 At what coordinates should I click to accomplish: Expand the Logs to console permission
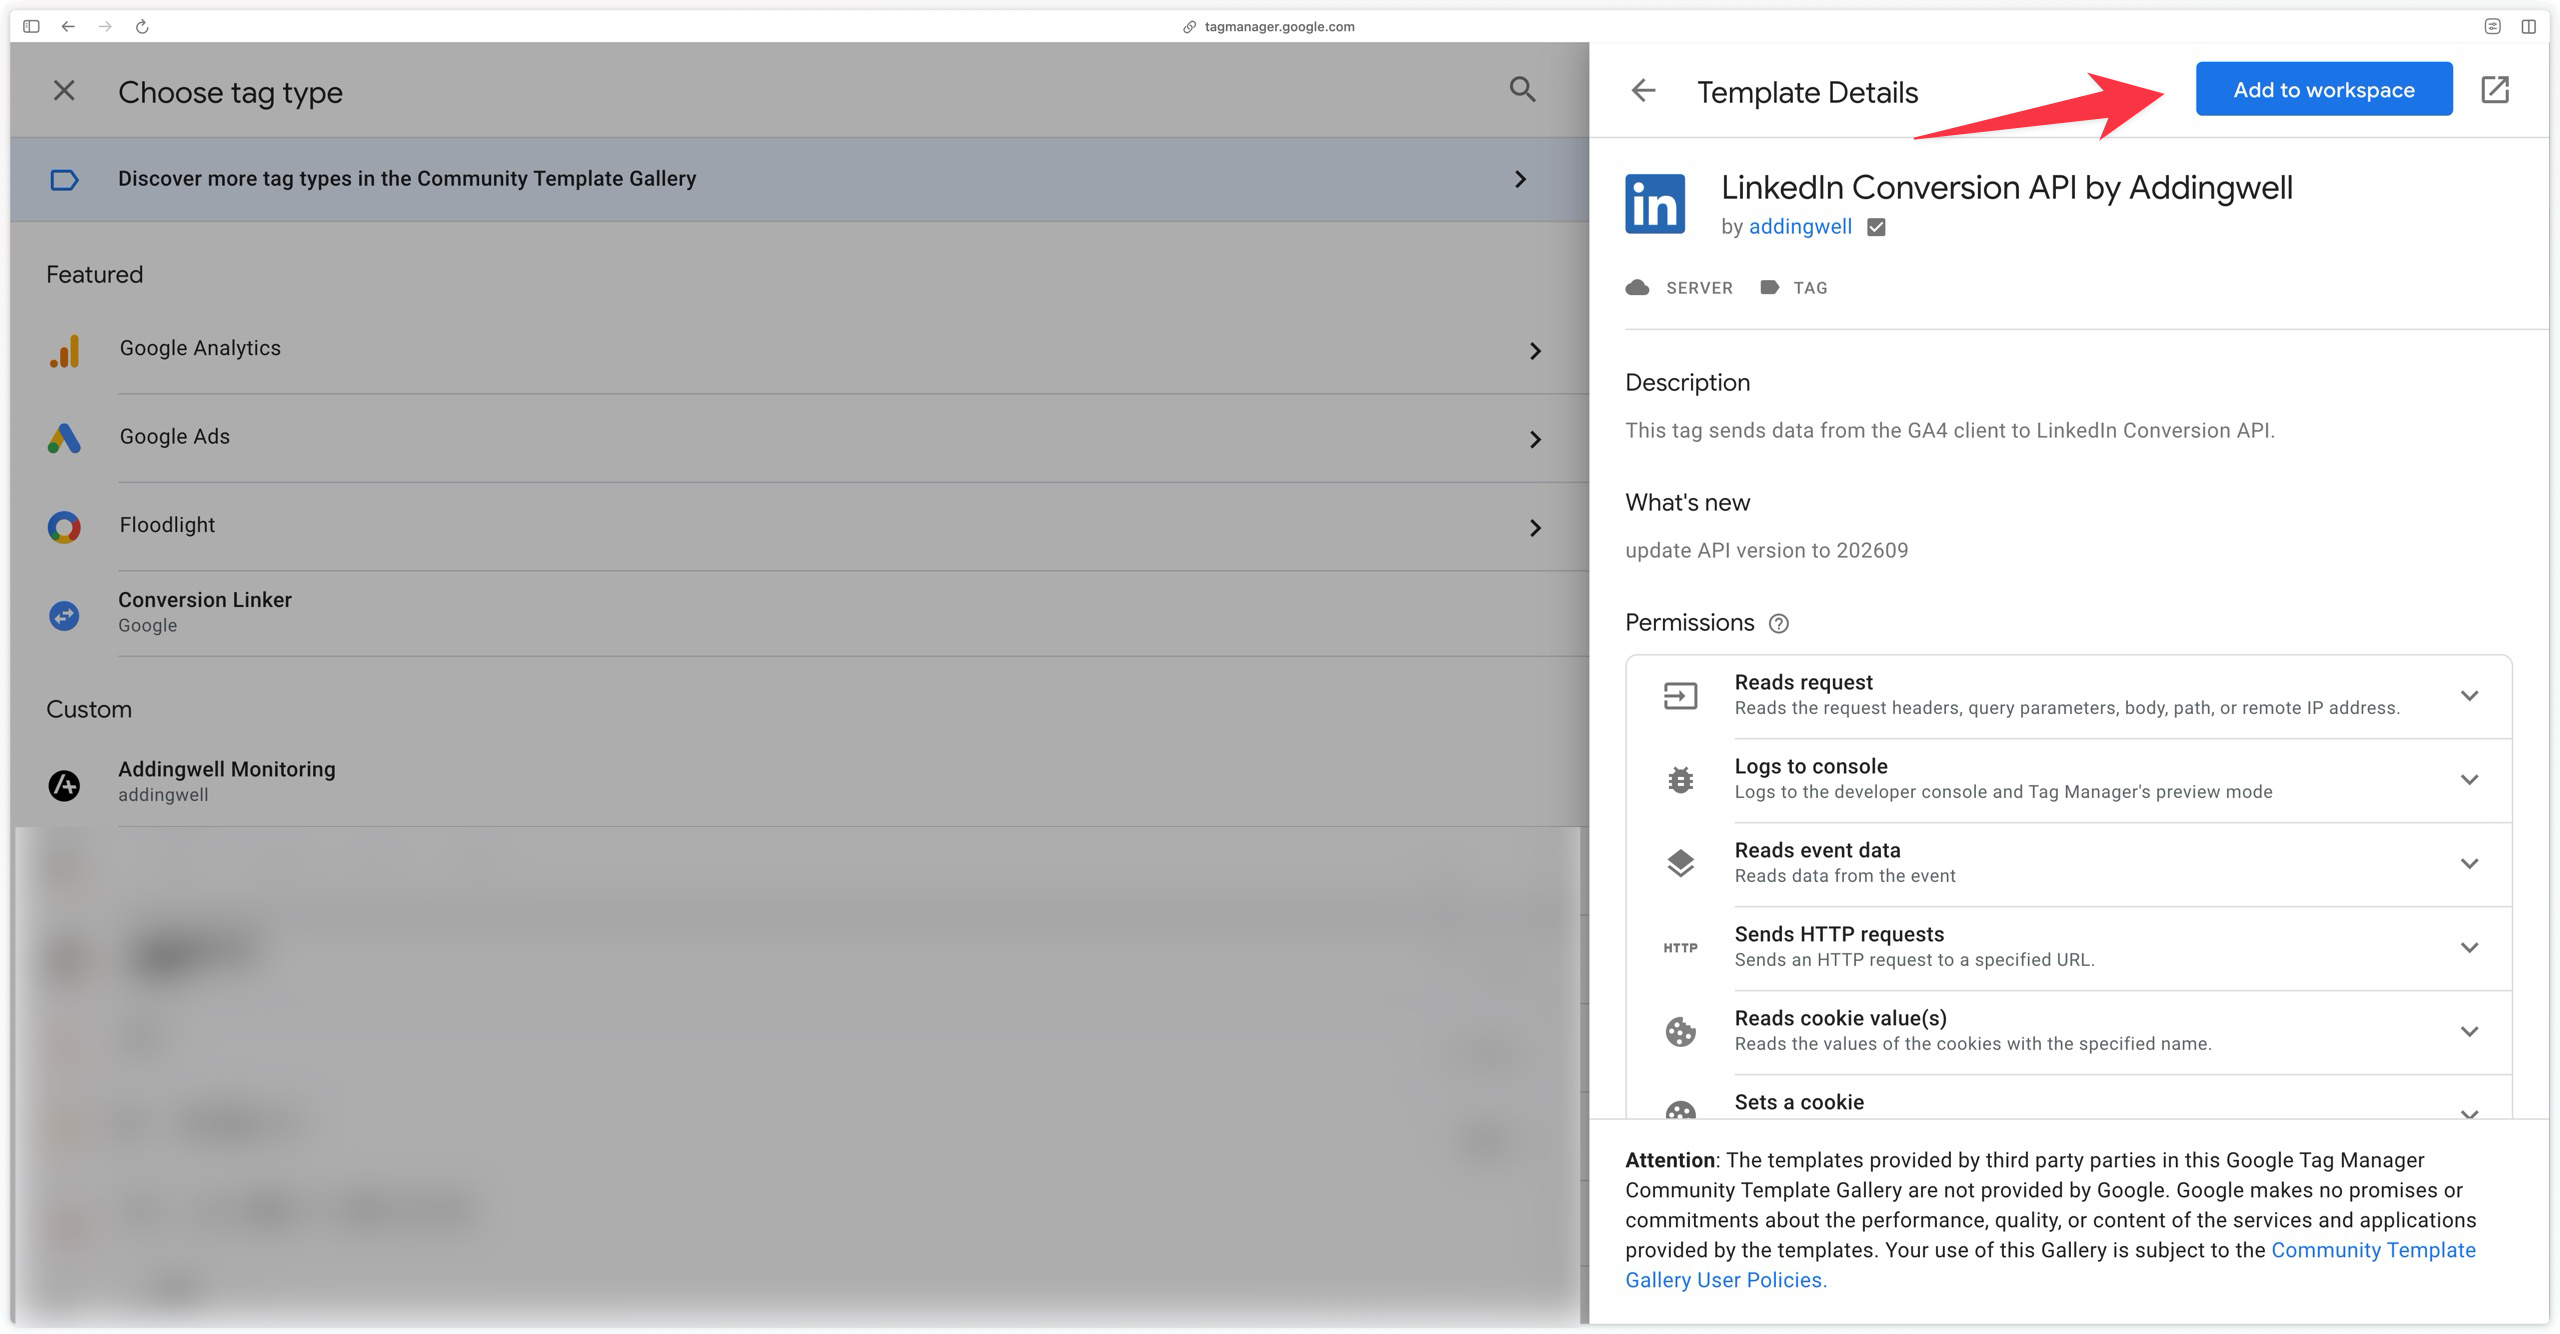[2469, 780]
